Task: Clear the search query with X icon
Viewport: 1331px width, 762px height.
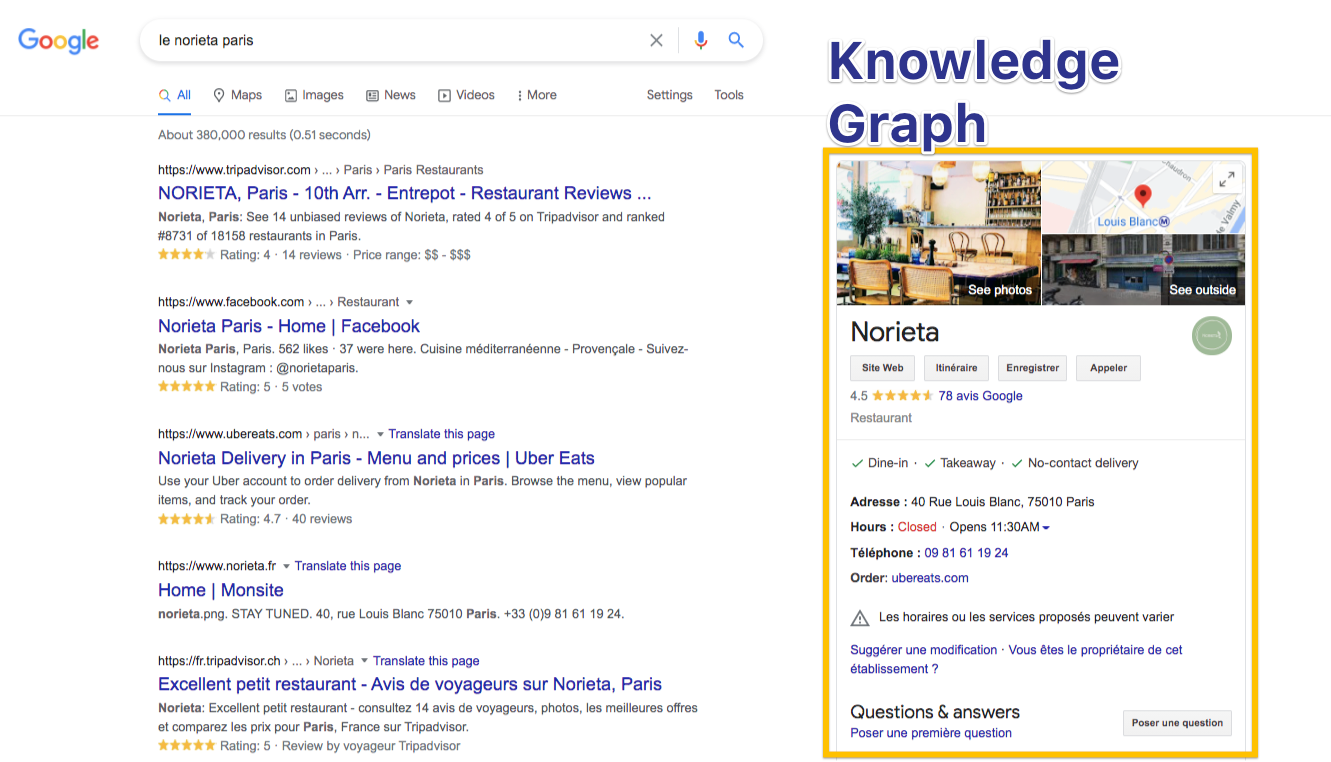Action: 656,40
